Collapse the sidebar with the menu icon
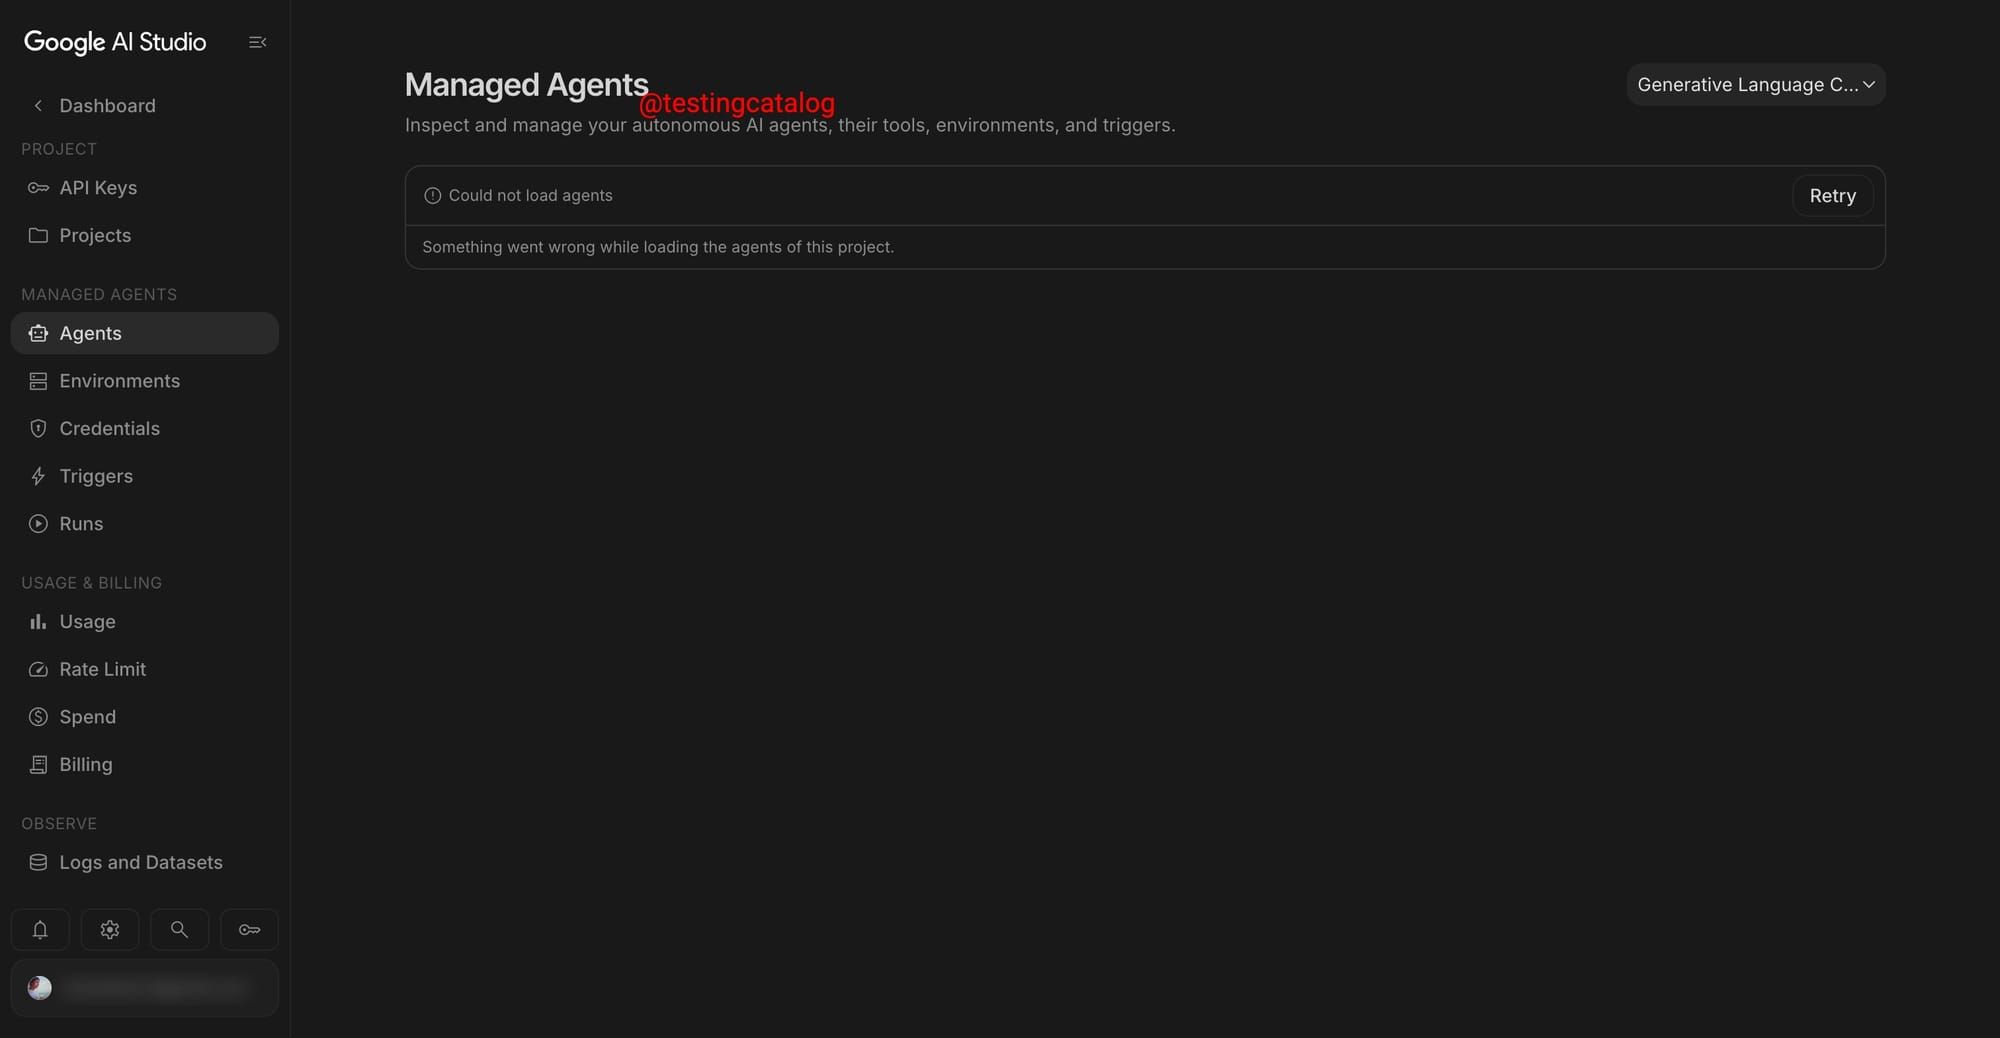Image resolution: width=2000 pixels, height=1038 pixels. tap(257, 42)
